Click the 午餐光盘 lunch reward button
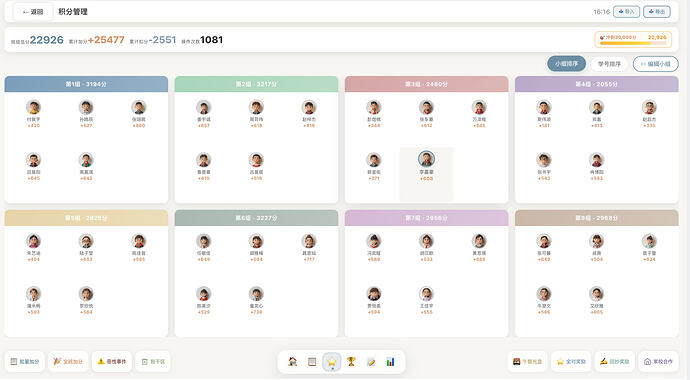 527,362
